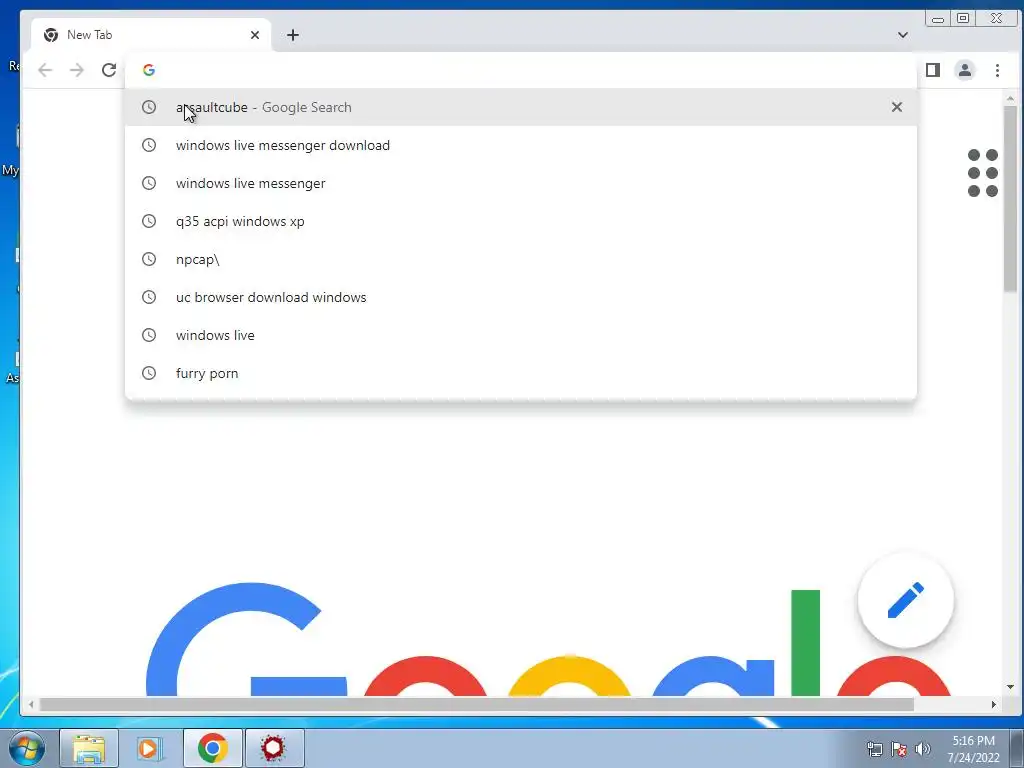1024x768 pixels.
Task: Pick the npcap\ history suggestion
Action: [x=520, y=259]
